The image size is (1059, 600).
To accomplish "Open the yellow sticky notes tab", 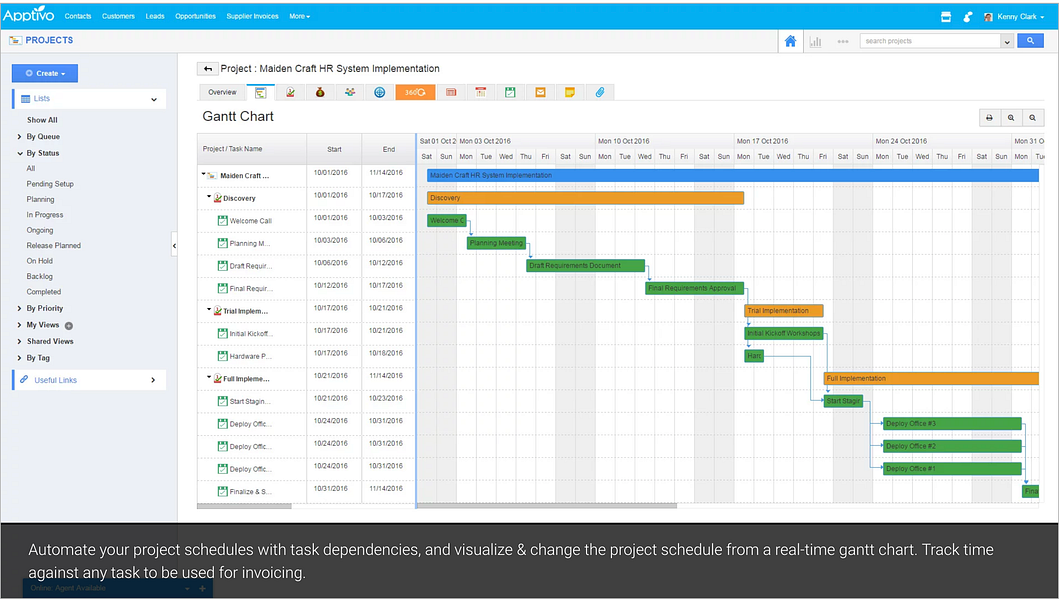I will (x=570, y=93).
